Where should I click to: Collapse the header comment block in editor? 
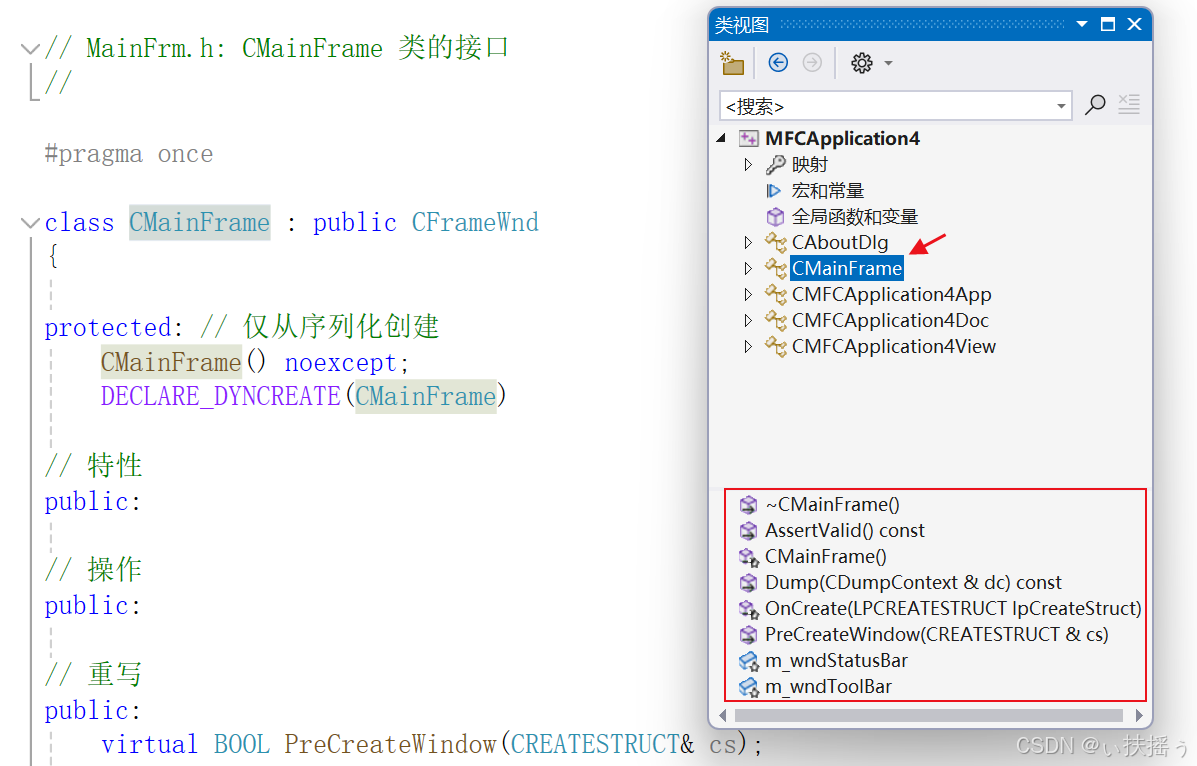tap(30, 50)
